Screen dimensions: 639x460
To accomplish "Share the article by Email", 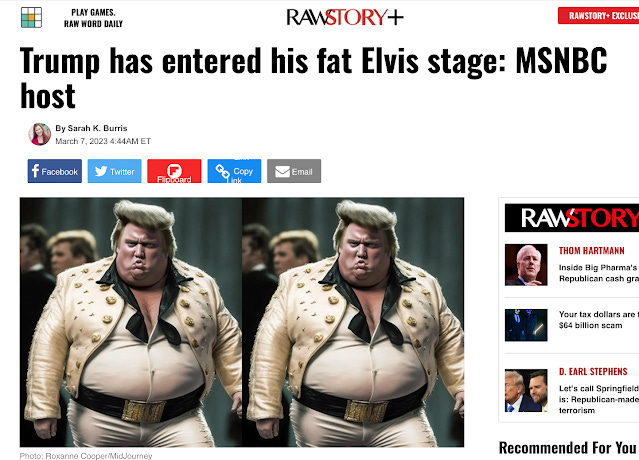I will pyautogui.click(x=294, y=171).
